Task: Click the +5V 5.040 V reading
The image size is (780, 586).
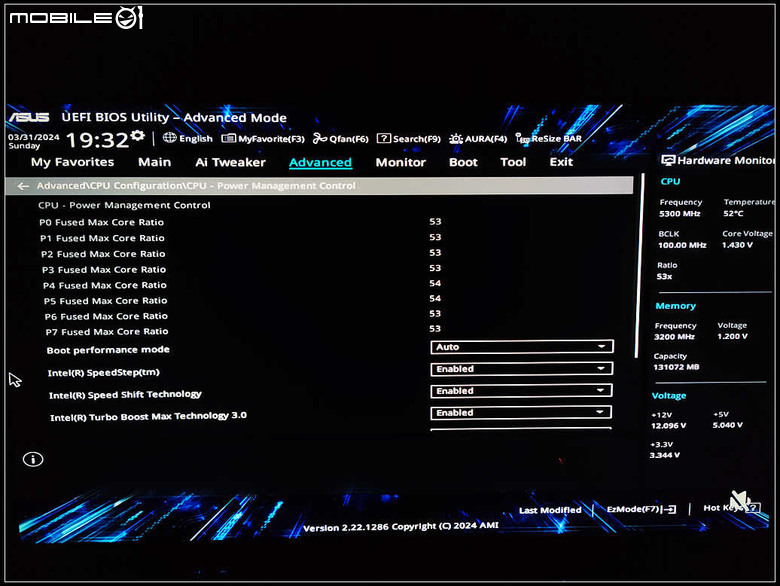Action: [727, 425]
